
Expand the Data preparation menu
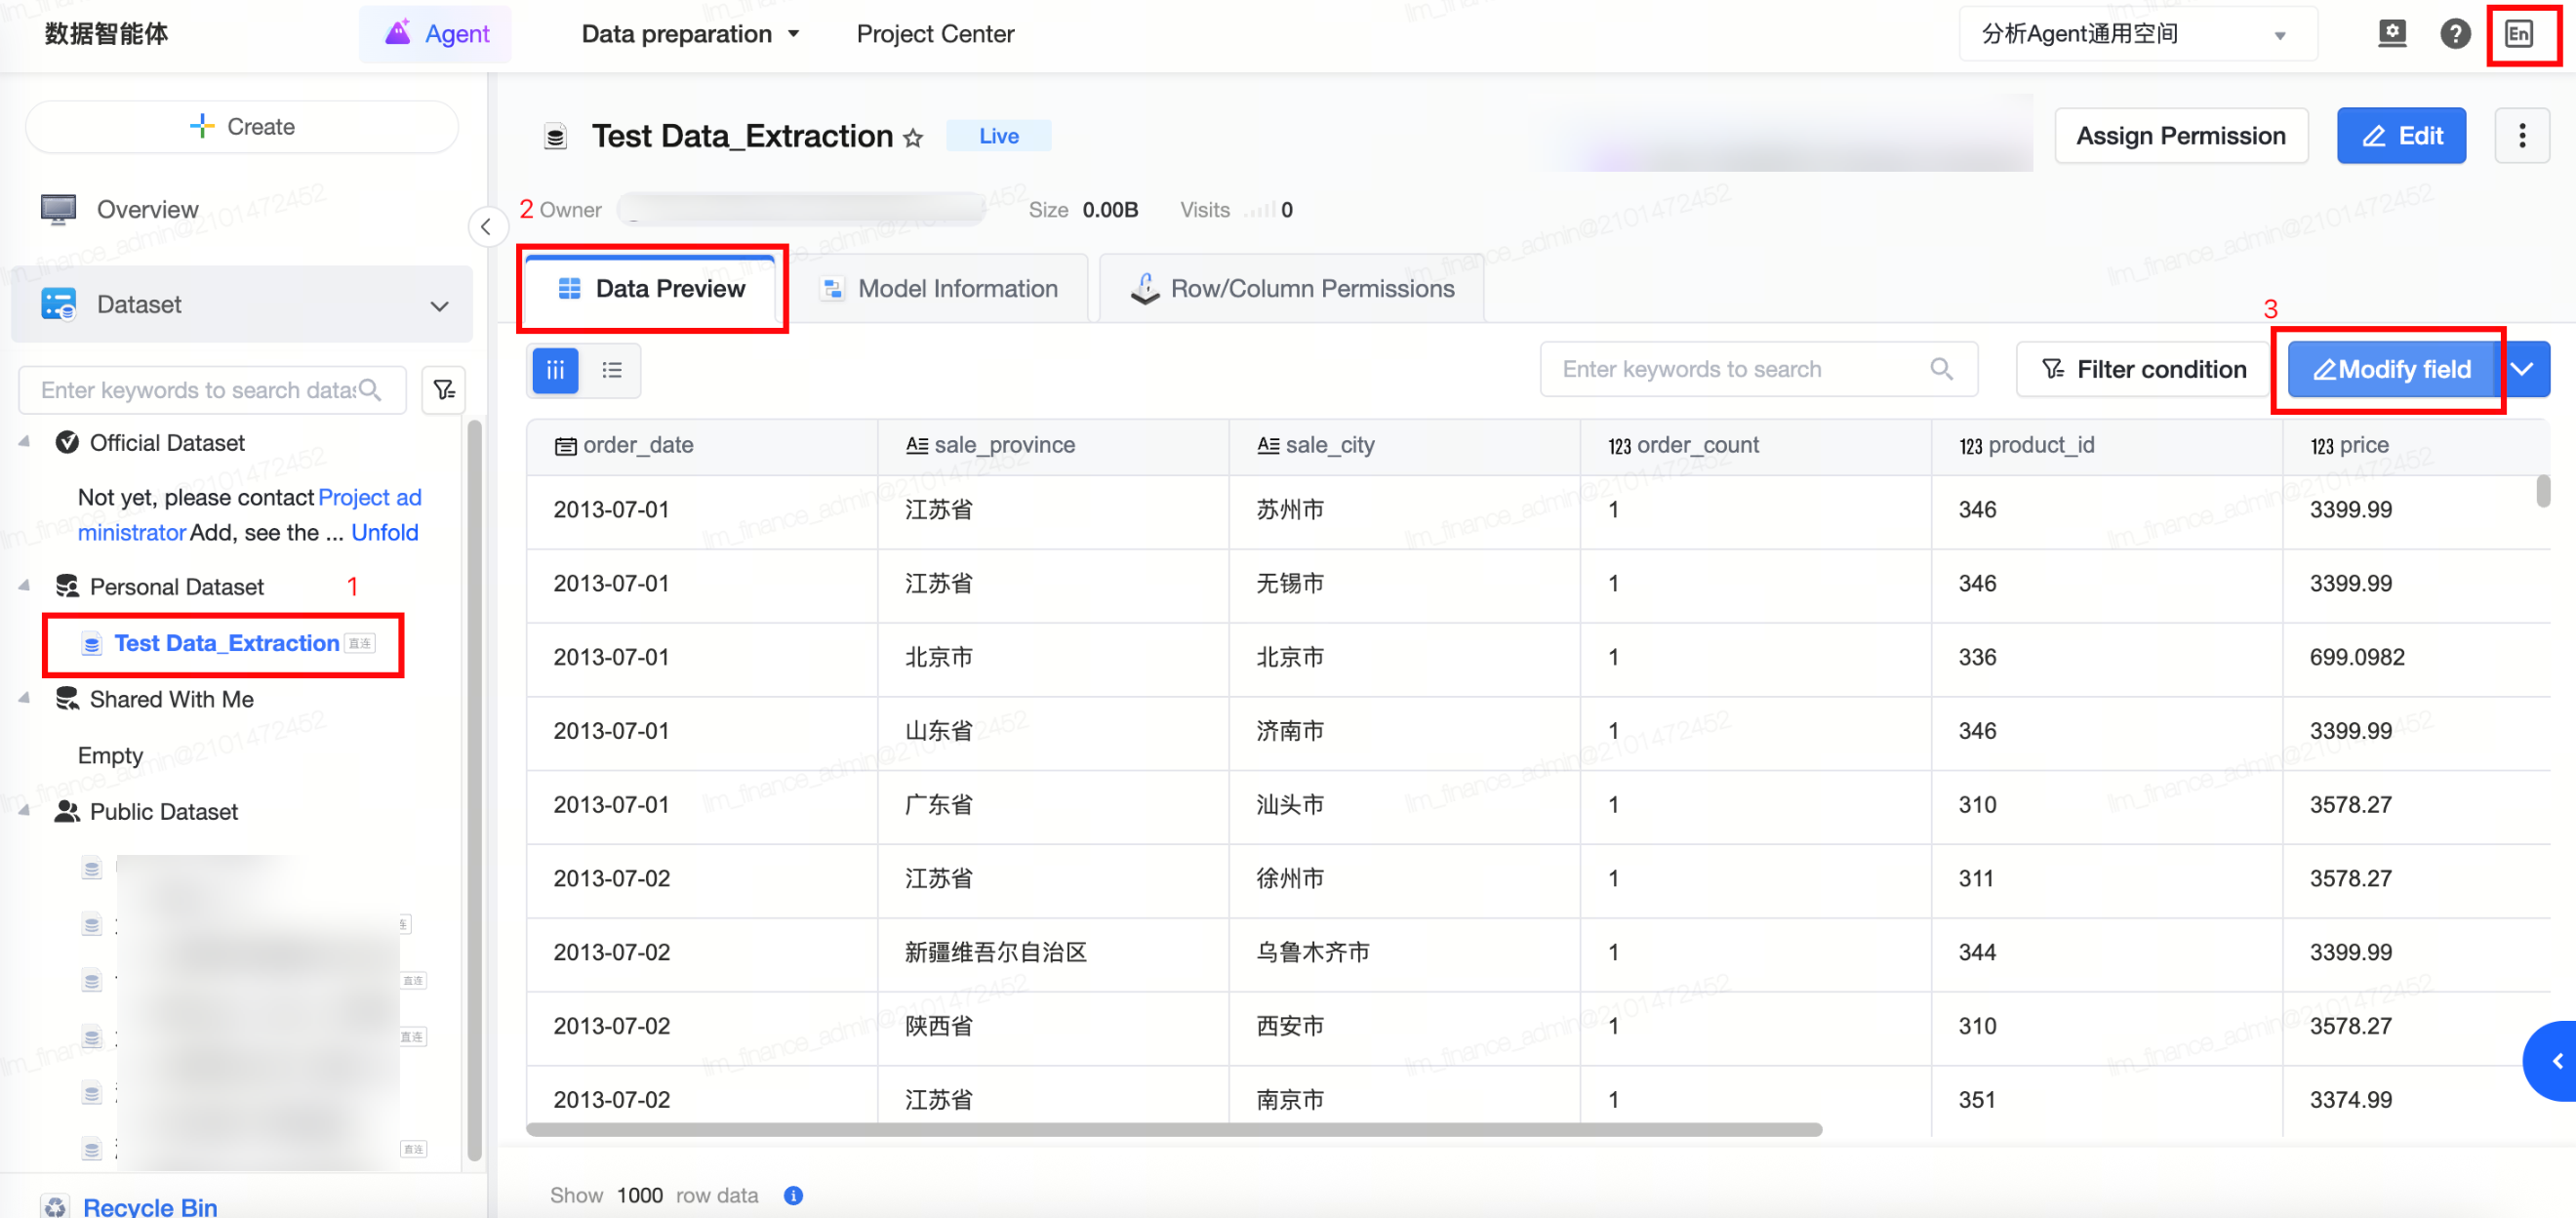690,34
